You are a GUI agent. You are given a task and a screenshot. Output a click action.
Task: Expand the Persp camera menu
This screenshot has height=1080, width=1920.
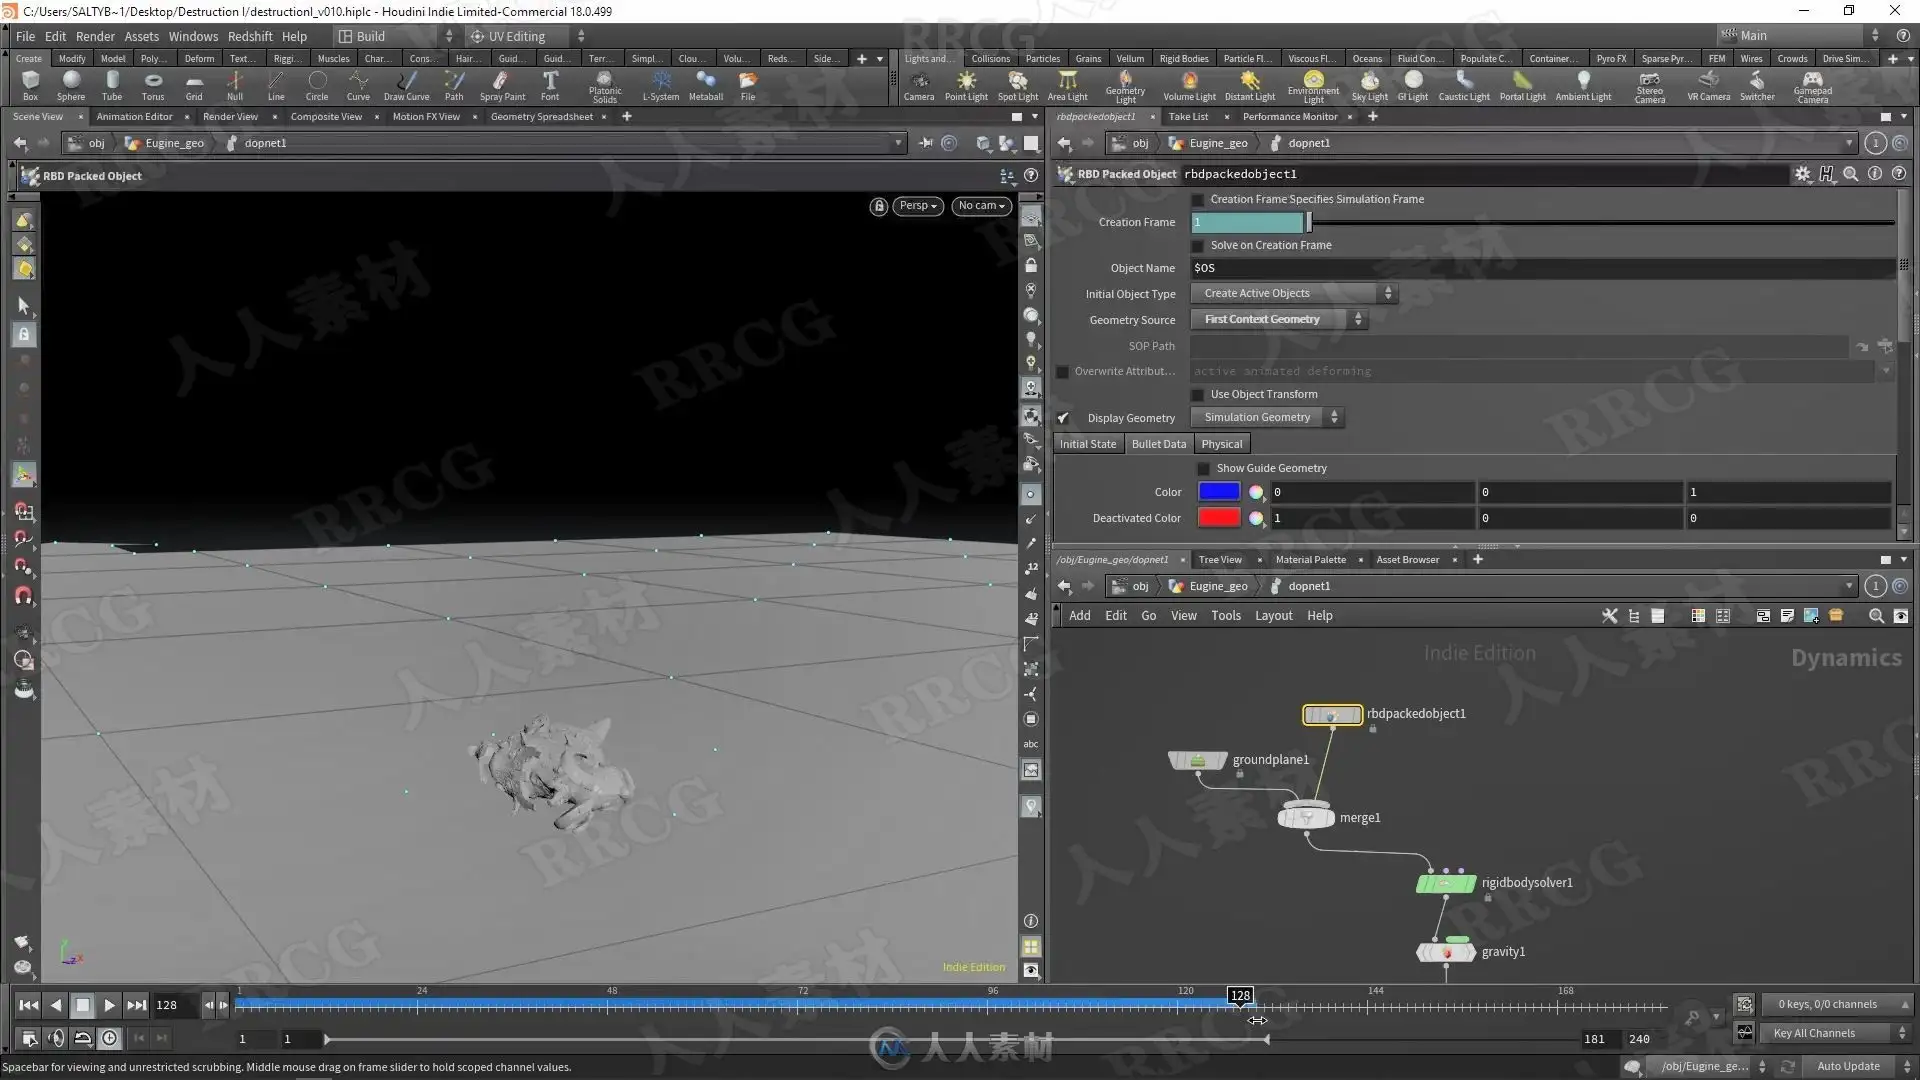pos(917,206)
